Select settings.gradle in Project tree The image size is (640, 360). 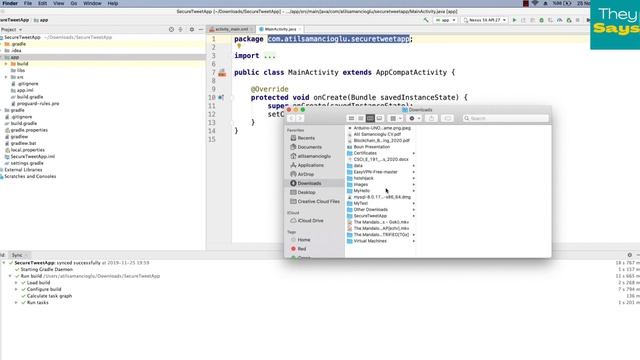pyautogui.click(x=24, y=163)
